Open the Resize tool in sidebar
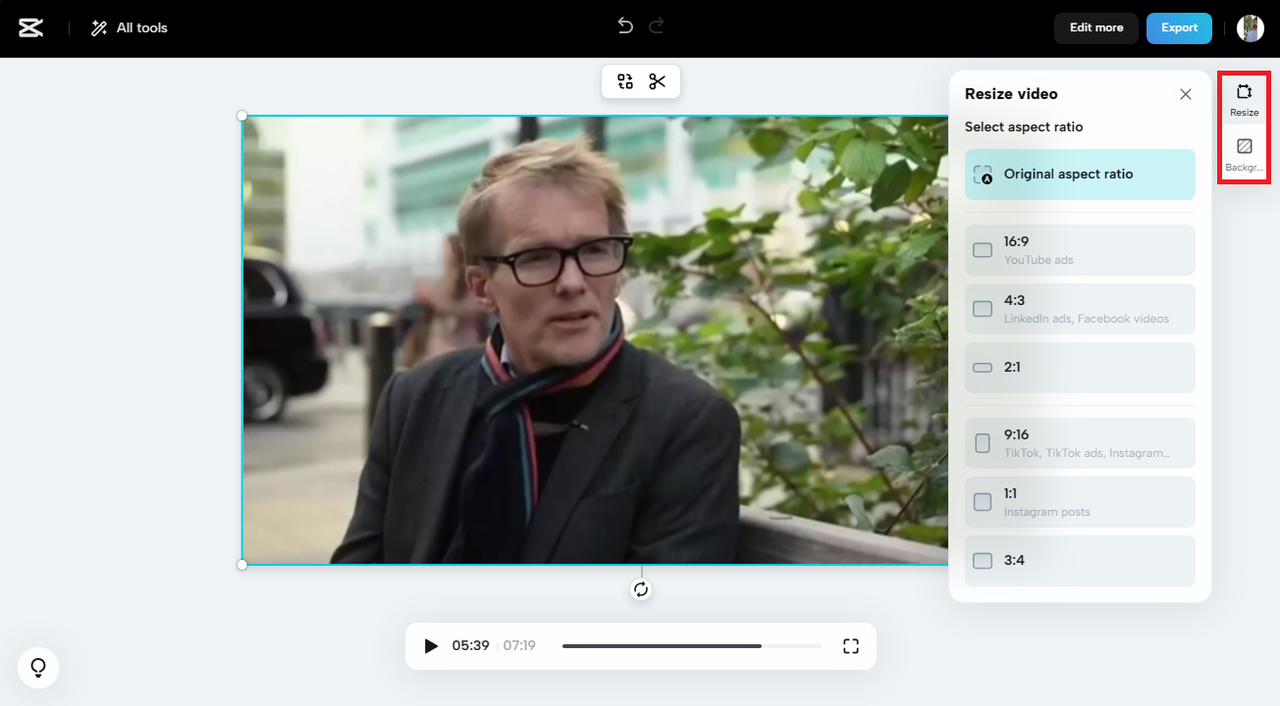This screenshot has width=1280, height=706. click(1244, 100)
